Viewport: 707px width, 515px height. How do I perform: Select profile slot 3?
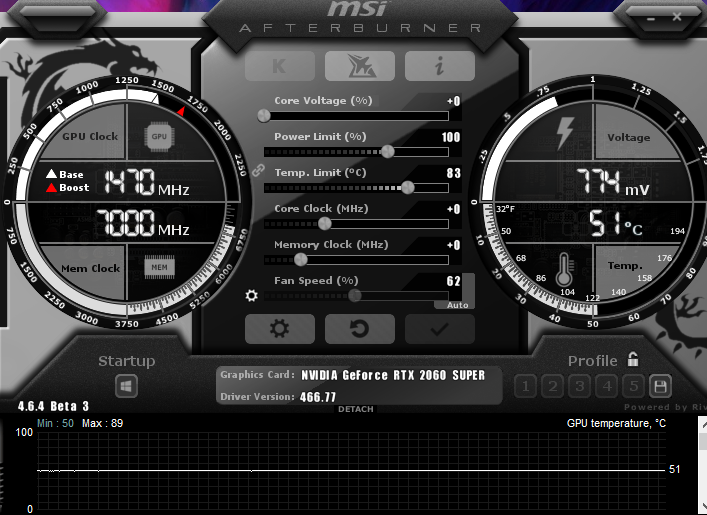click(580, 386)
